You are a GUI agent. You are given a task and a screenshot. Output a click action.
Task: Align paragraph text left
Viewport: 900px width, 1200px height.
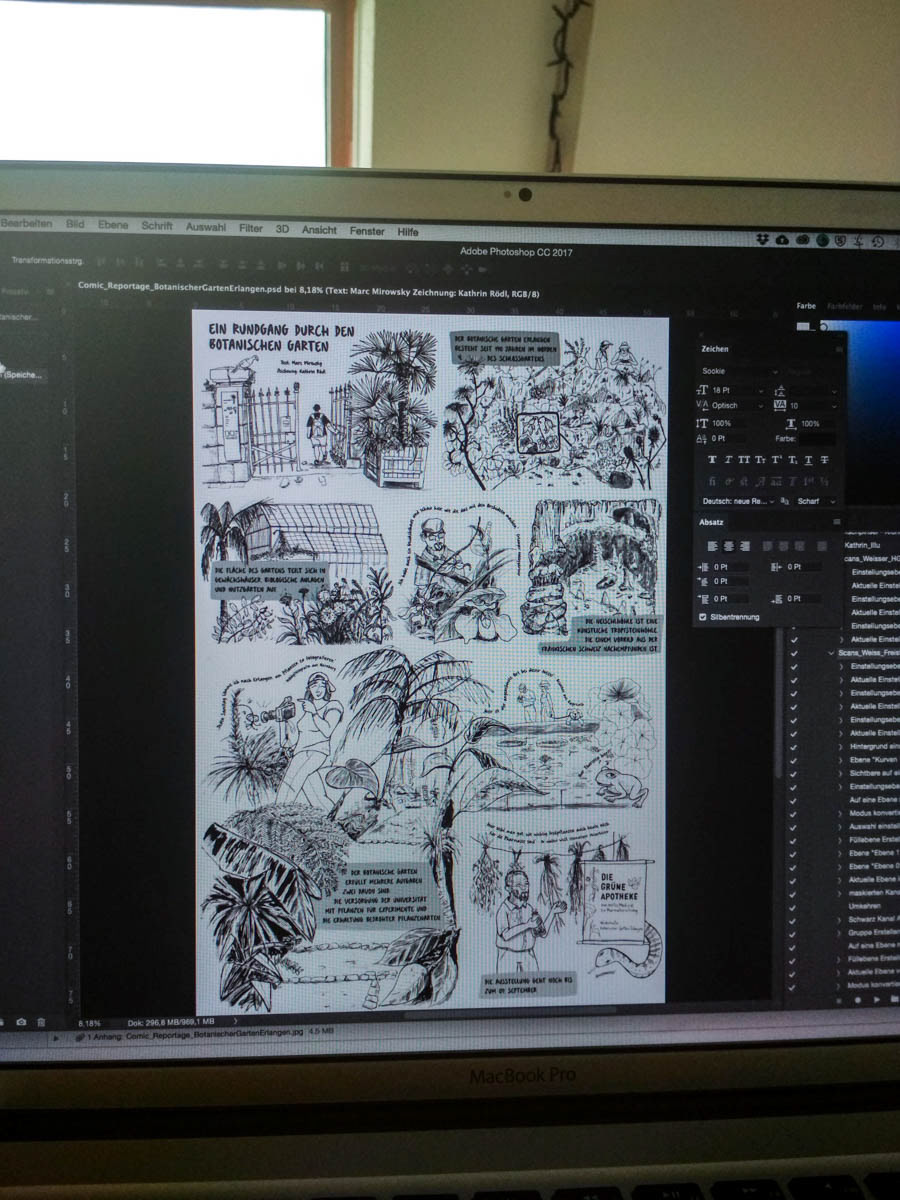(x=713, y=545)
